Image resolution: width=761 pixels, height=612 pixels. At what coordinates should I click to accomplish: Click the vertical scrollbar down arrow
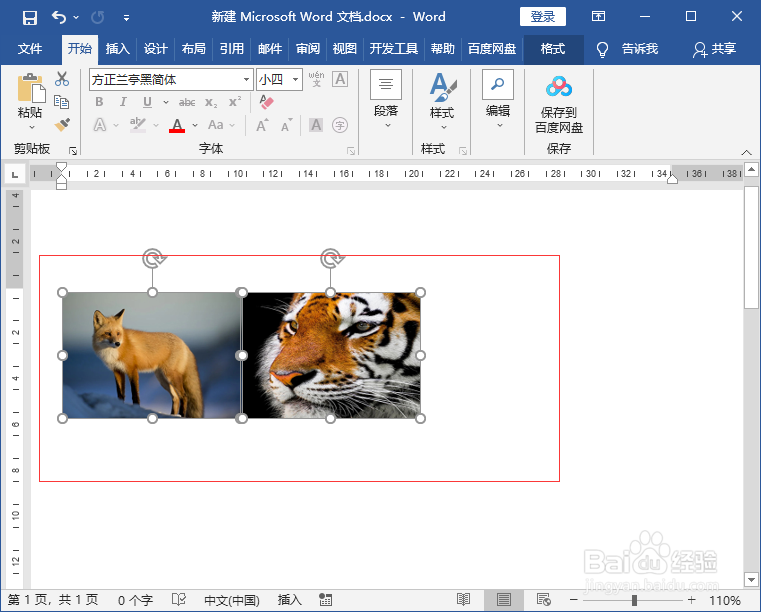point(751,579)
